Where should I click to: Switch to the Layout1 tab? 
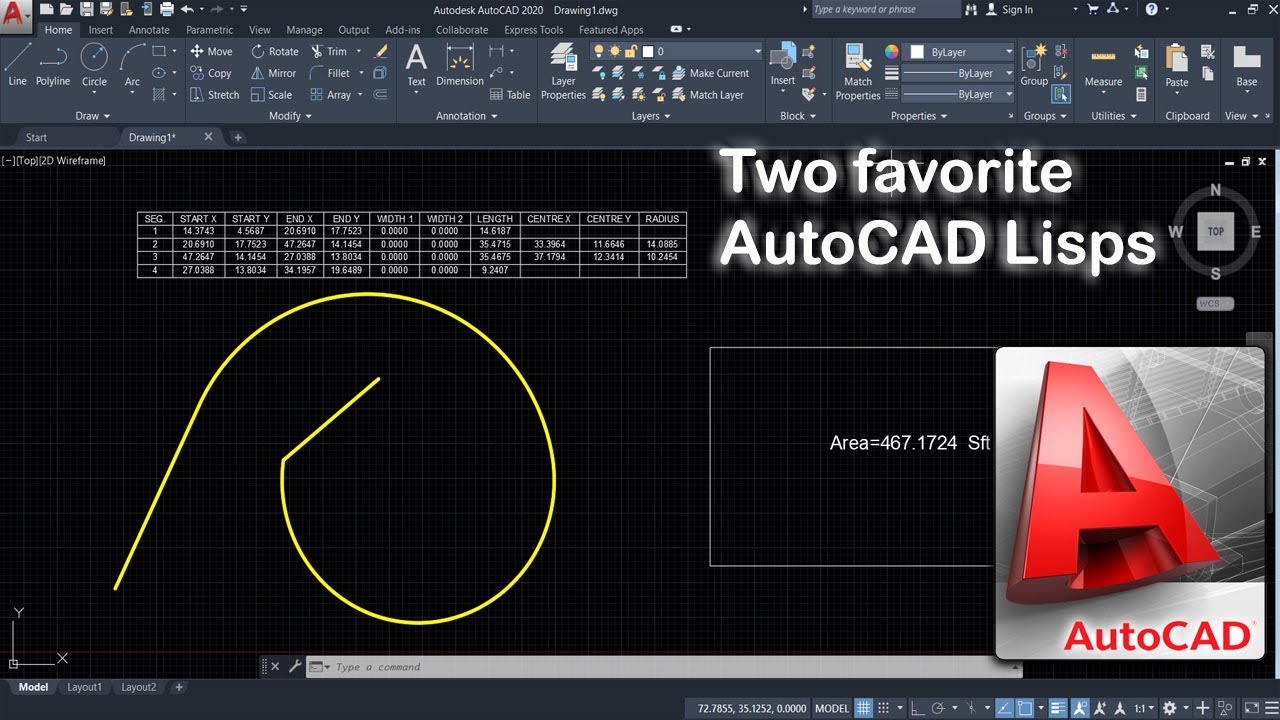click(84, 687)
